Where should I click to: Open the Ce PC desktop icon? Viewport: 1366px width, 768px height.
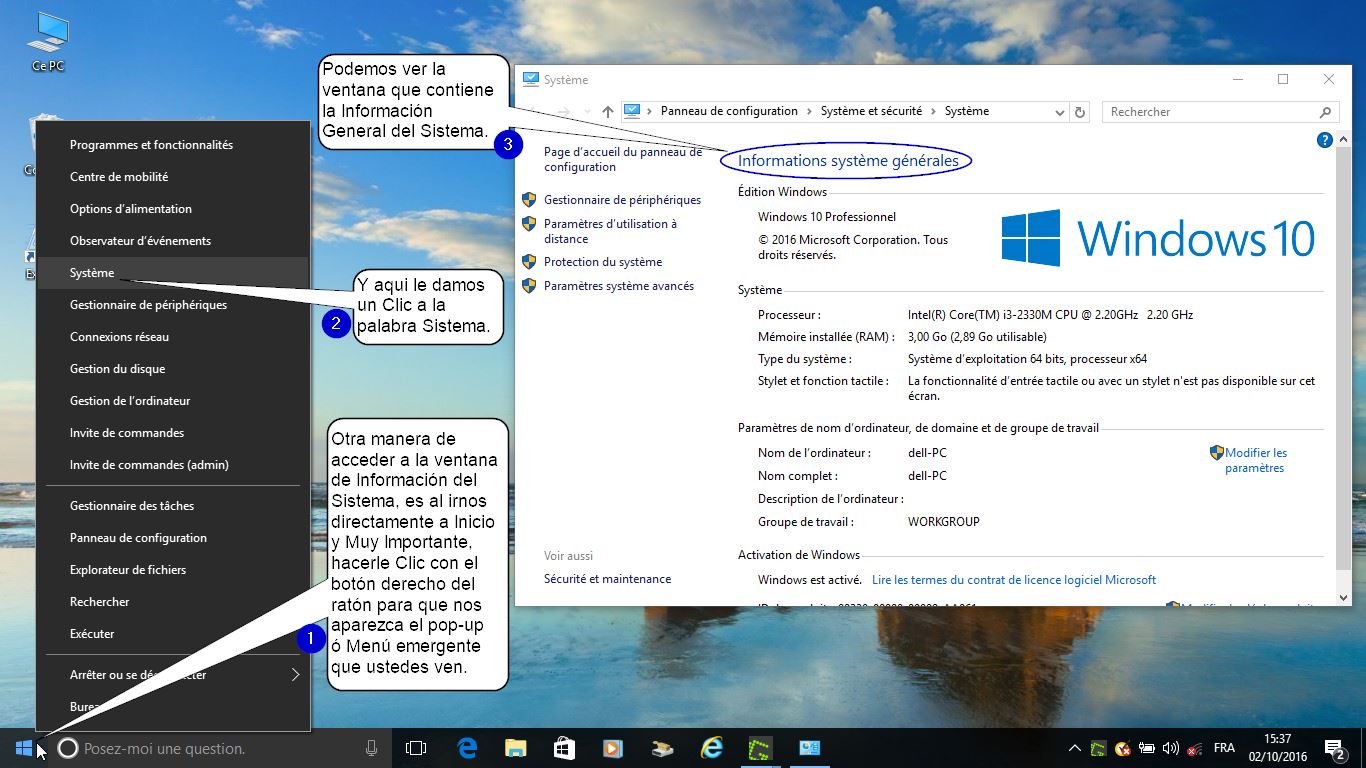(48, 43)
